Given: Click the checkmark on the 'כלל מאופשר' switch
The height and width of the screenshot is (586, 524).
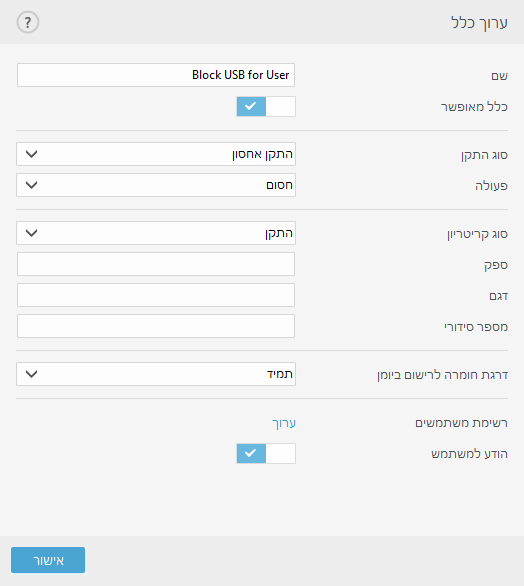Looking at the screenshot, I should click(x=250, y=107).
